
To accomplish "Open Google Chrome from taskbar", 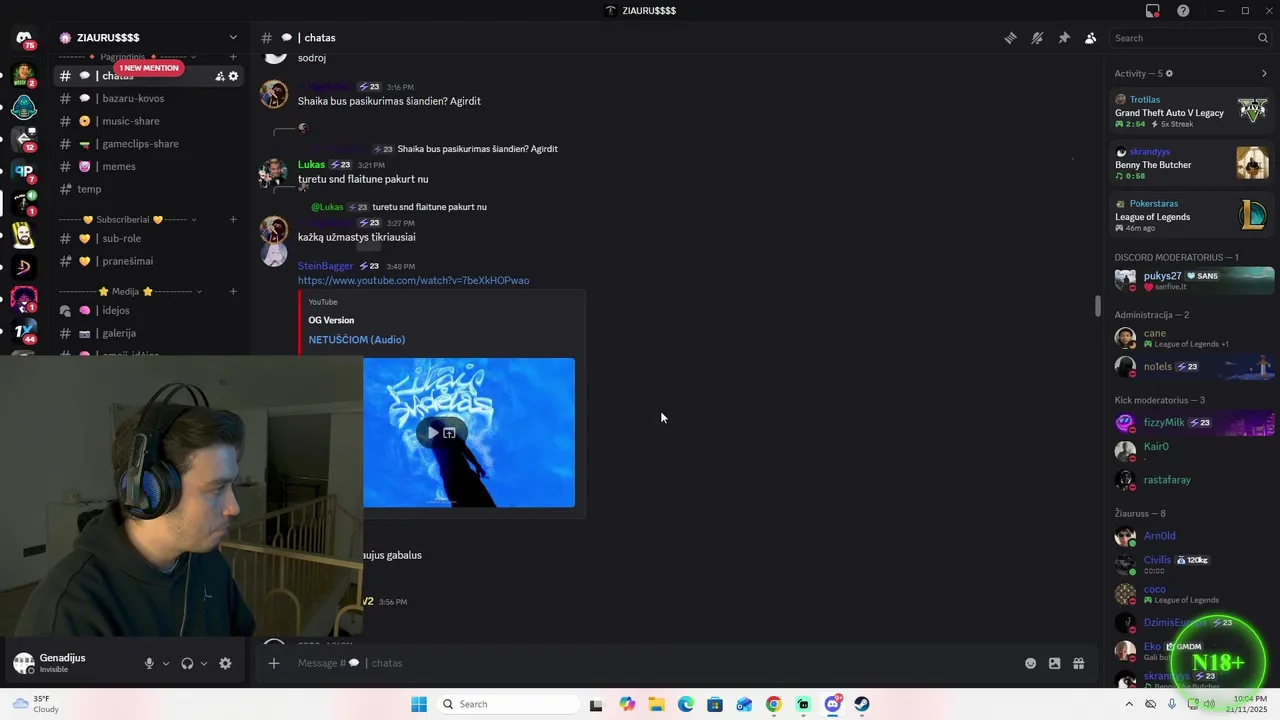I will click(773, 704).
